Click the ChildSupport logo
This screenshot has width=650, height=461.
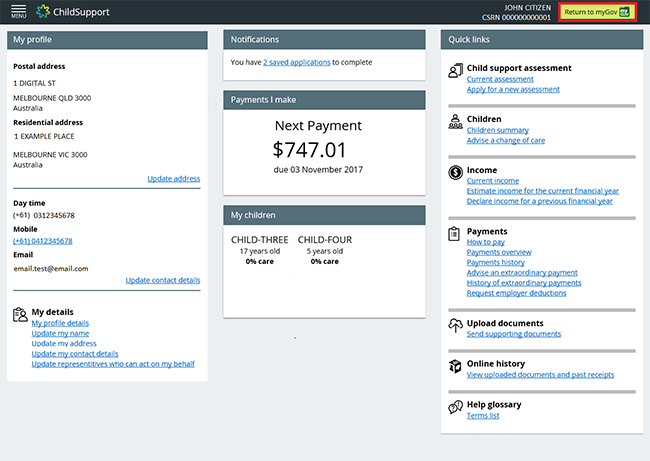pyautogui.click(x=73, y=12)
